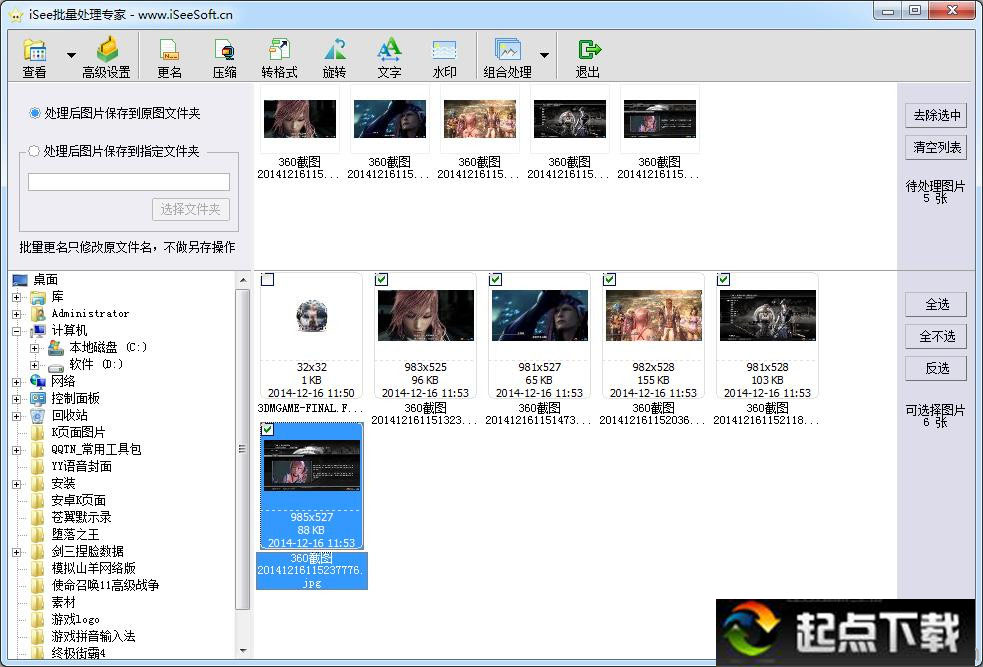Expand the 本地磁盘 (C:) node
Viewport: 983px width, 667px height.
click(x=34, y=348)
